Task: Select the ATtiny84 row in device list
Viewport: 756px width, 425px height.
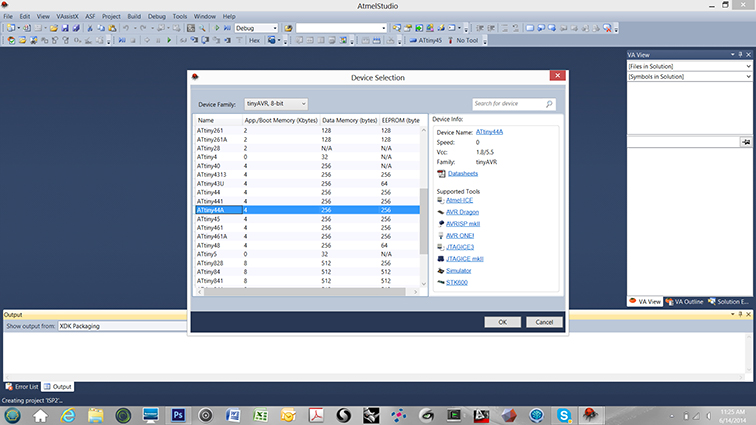Action: pyautogui.click(x=307, y=272)
